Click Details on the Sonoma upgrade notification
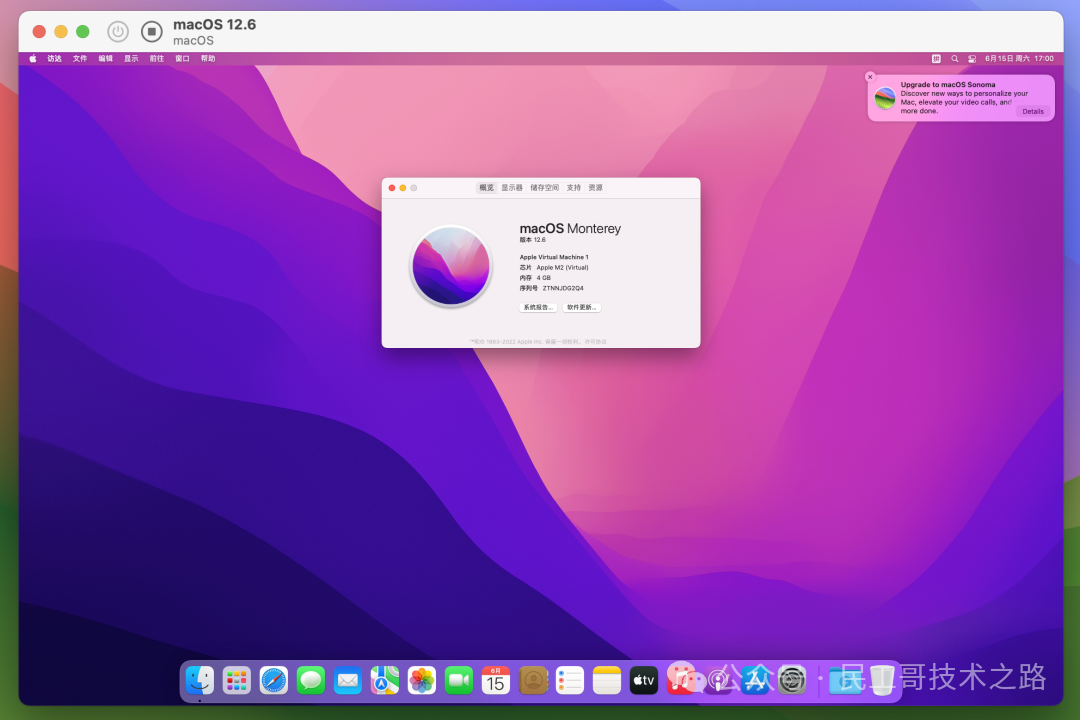Image resolution: width=1080 pixels, height=720 pixels. pyautogui.click(x=1032, y=111)
